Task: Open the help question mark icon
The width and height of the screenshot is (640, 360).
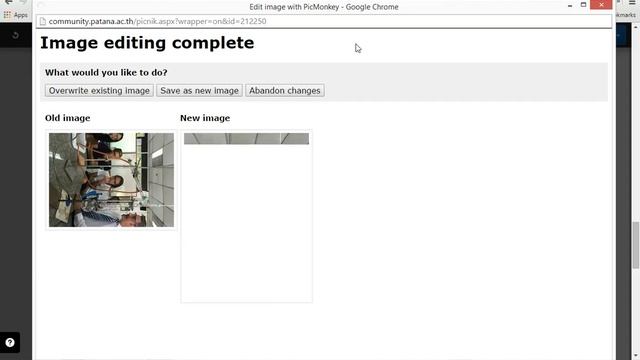Action: pyautogui.click(x=10, y=343)
